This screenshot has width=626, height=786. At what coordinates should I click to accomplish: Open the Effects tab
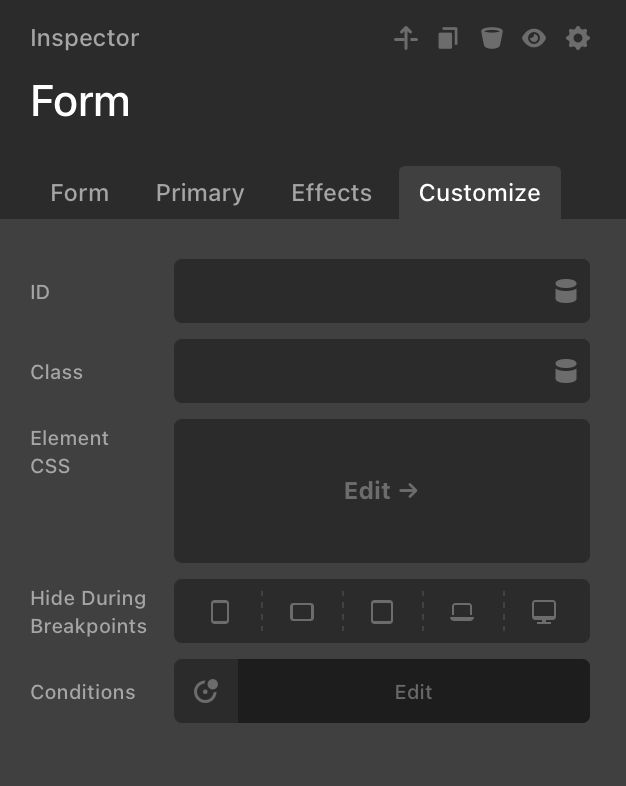(x=331, y=193)
